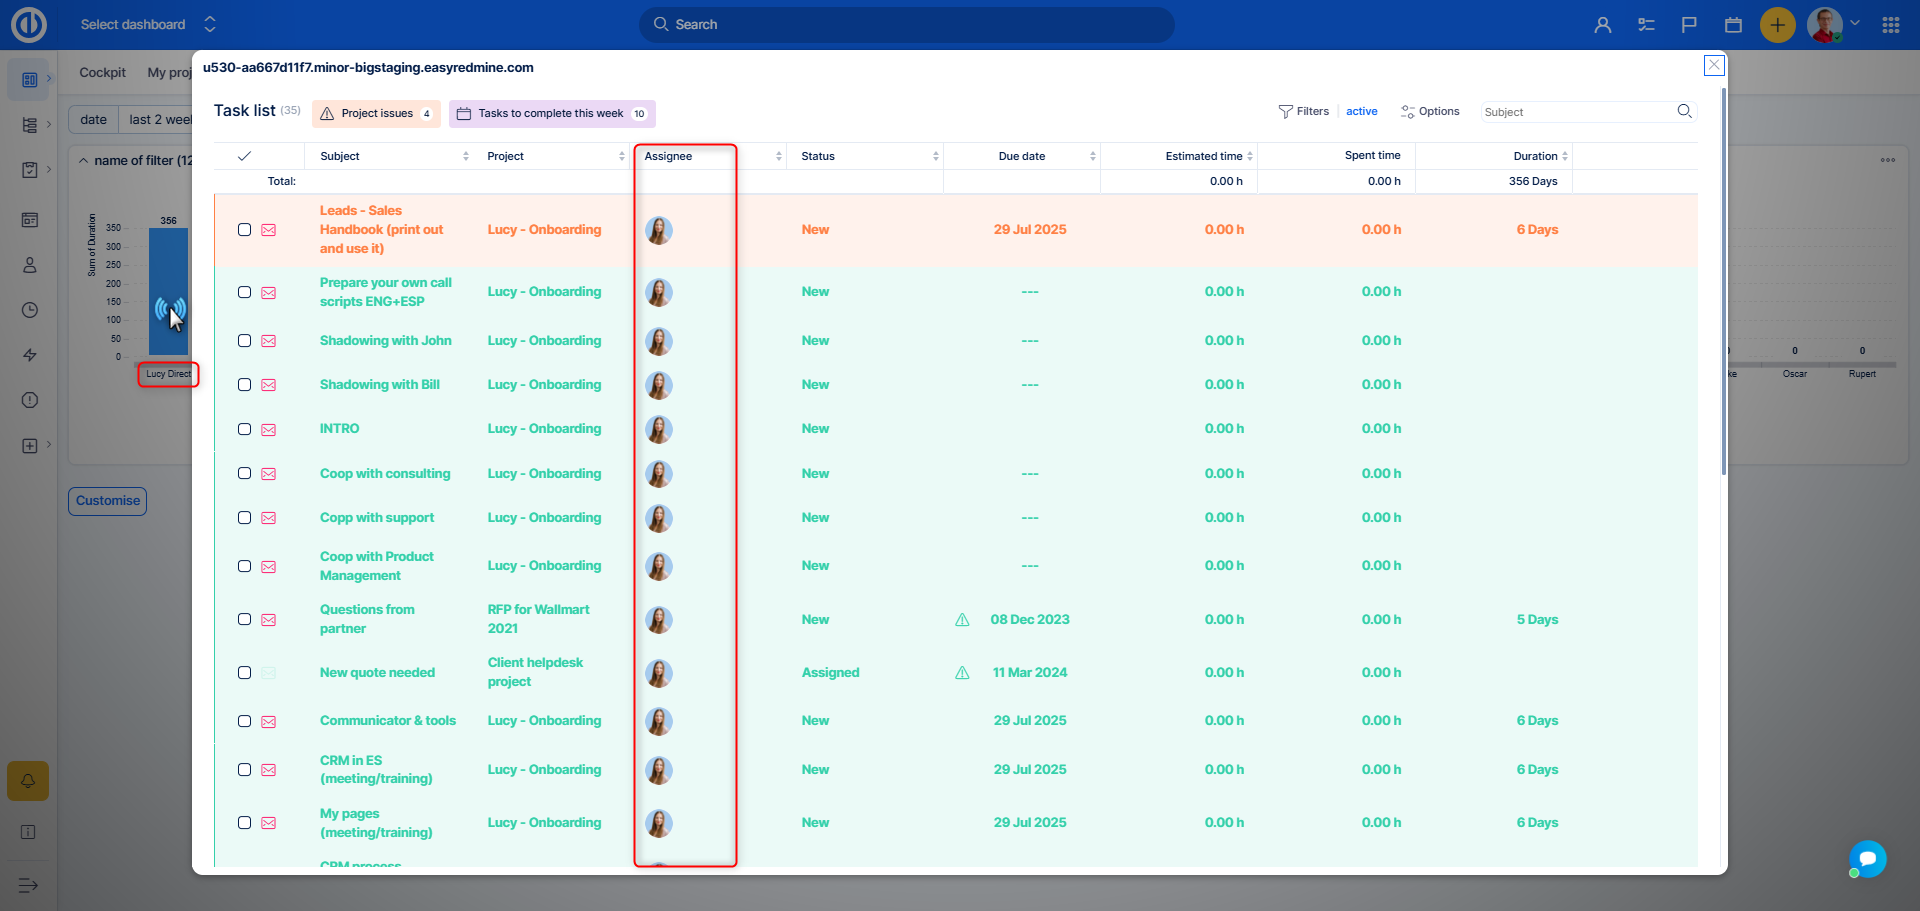Open the flag icon in header
Image resolution: width=1920 pixels, height=911 pixels.
[x=1689, y=25]
